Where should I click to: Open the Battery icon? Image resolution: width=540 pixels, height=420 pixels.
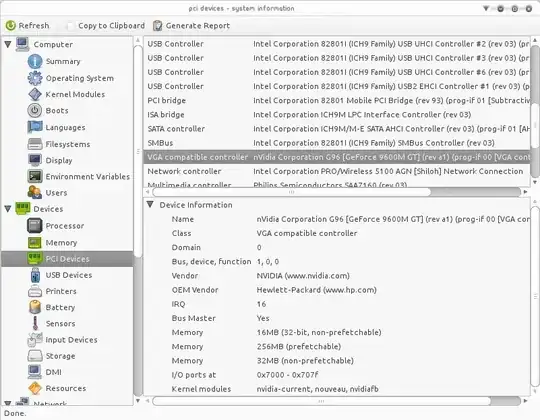pos(35,307)
